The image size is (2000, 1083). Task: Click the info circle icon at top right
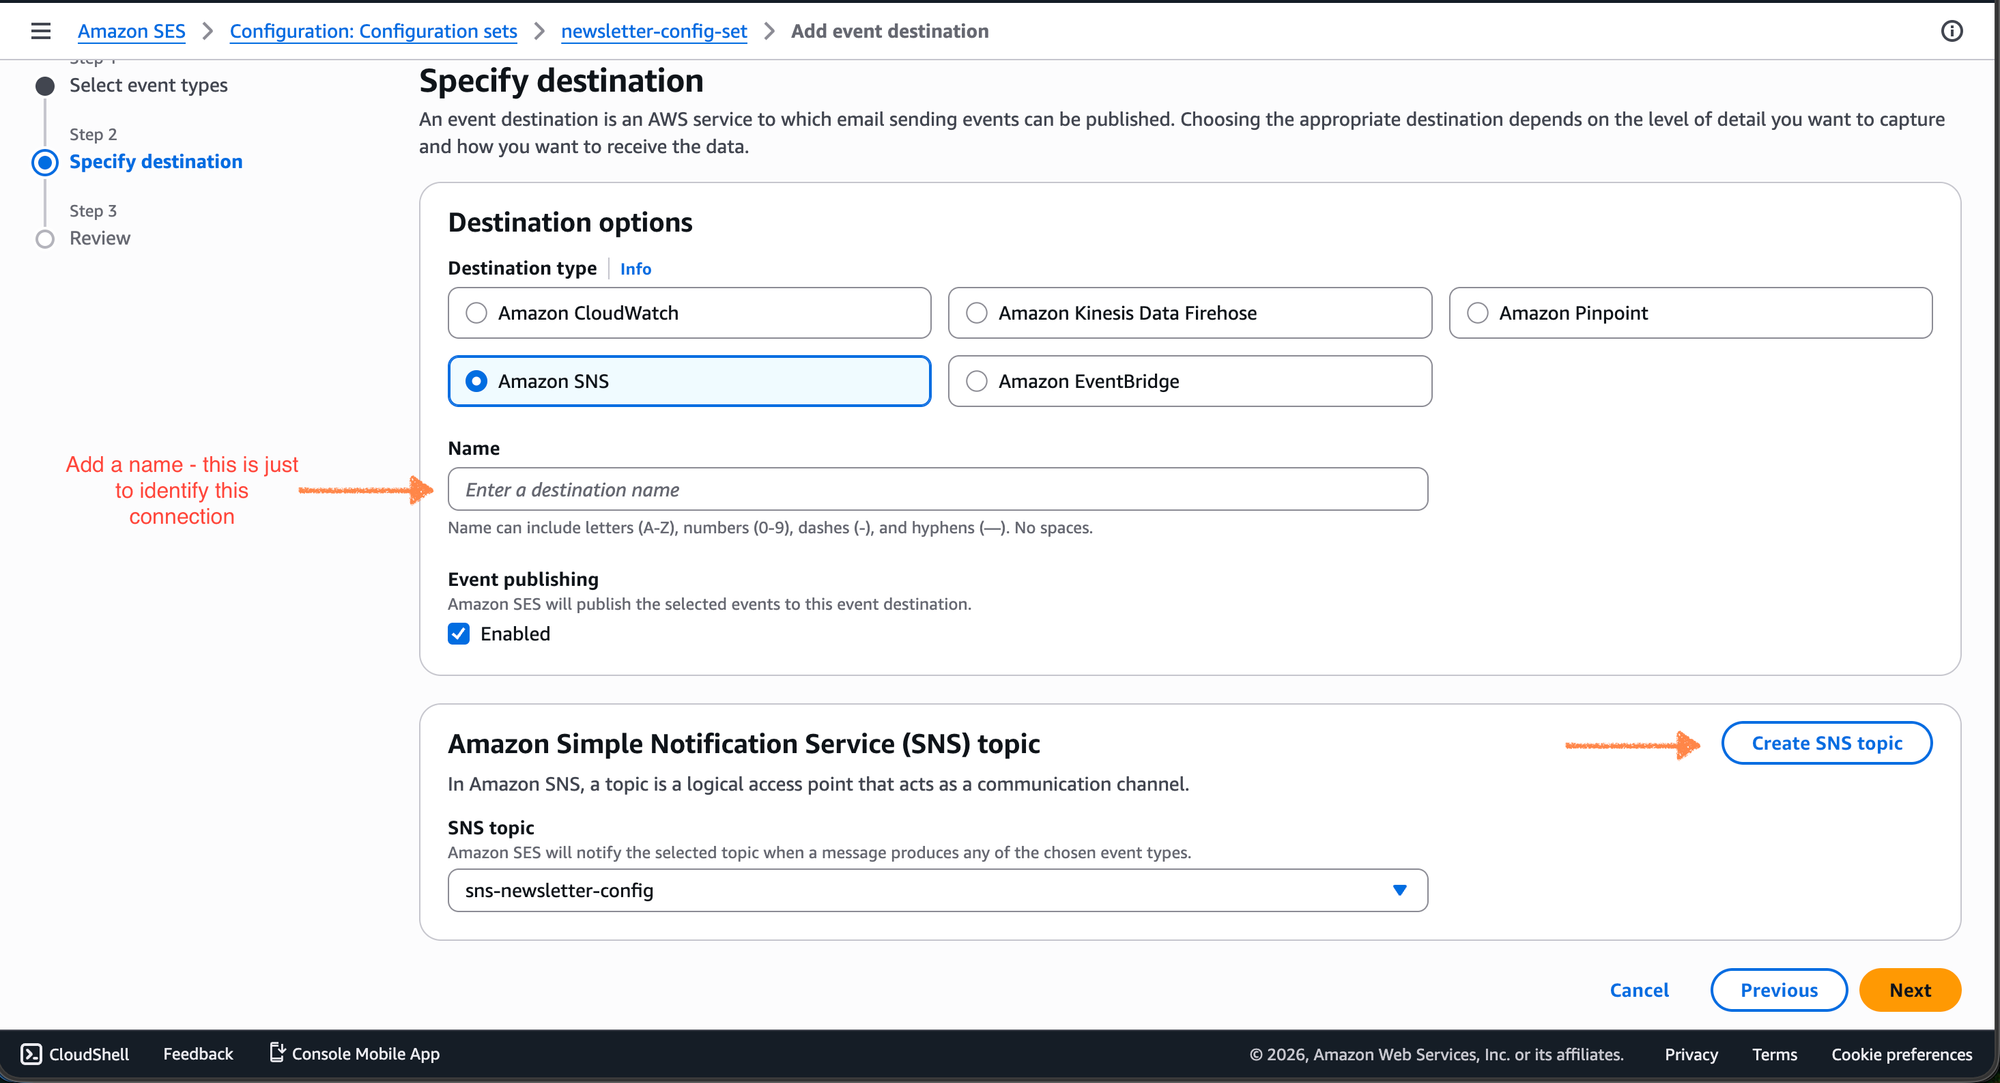point(1951,31)
